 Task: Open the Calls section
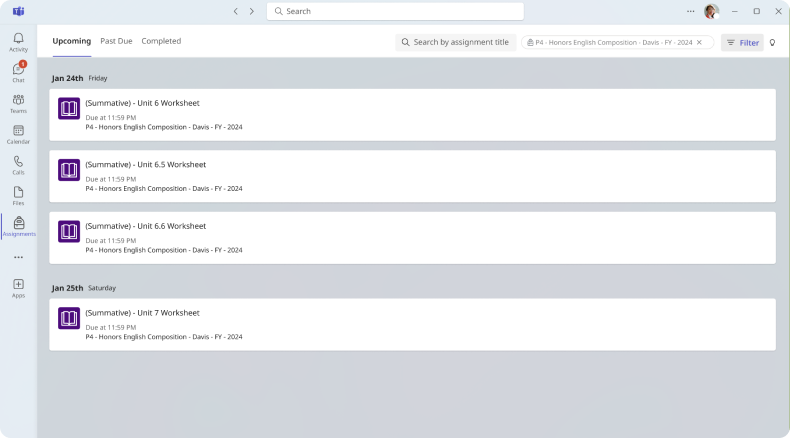[x=18, y=165]
